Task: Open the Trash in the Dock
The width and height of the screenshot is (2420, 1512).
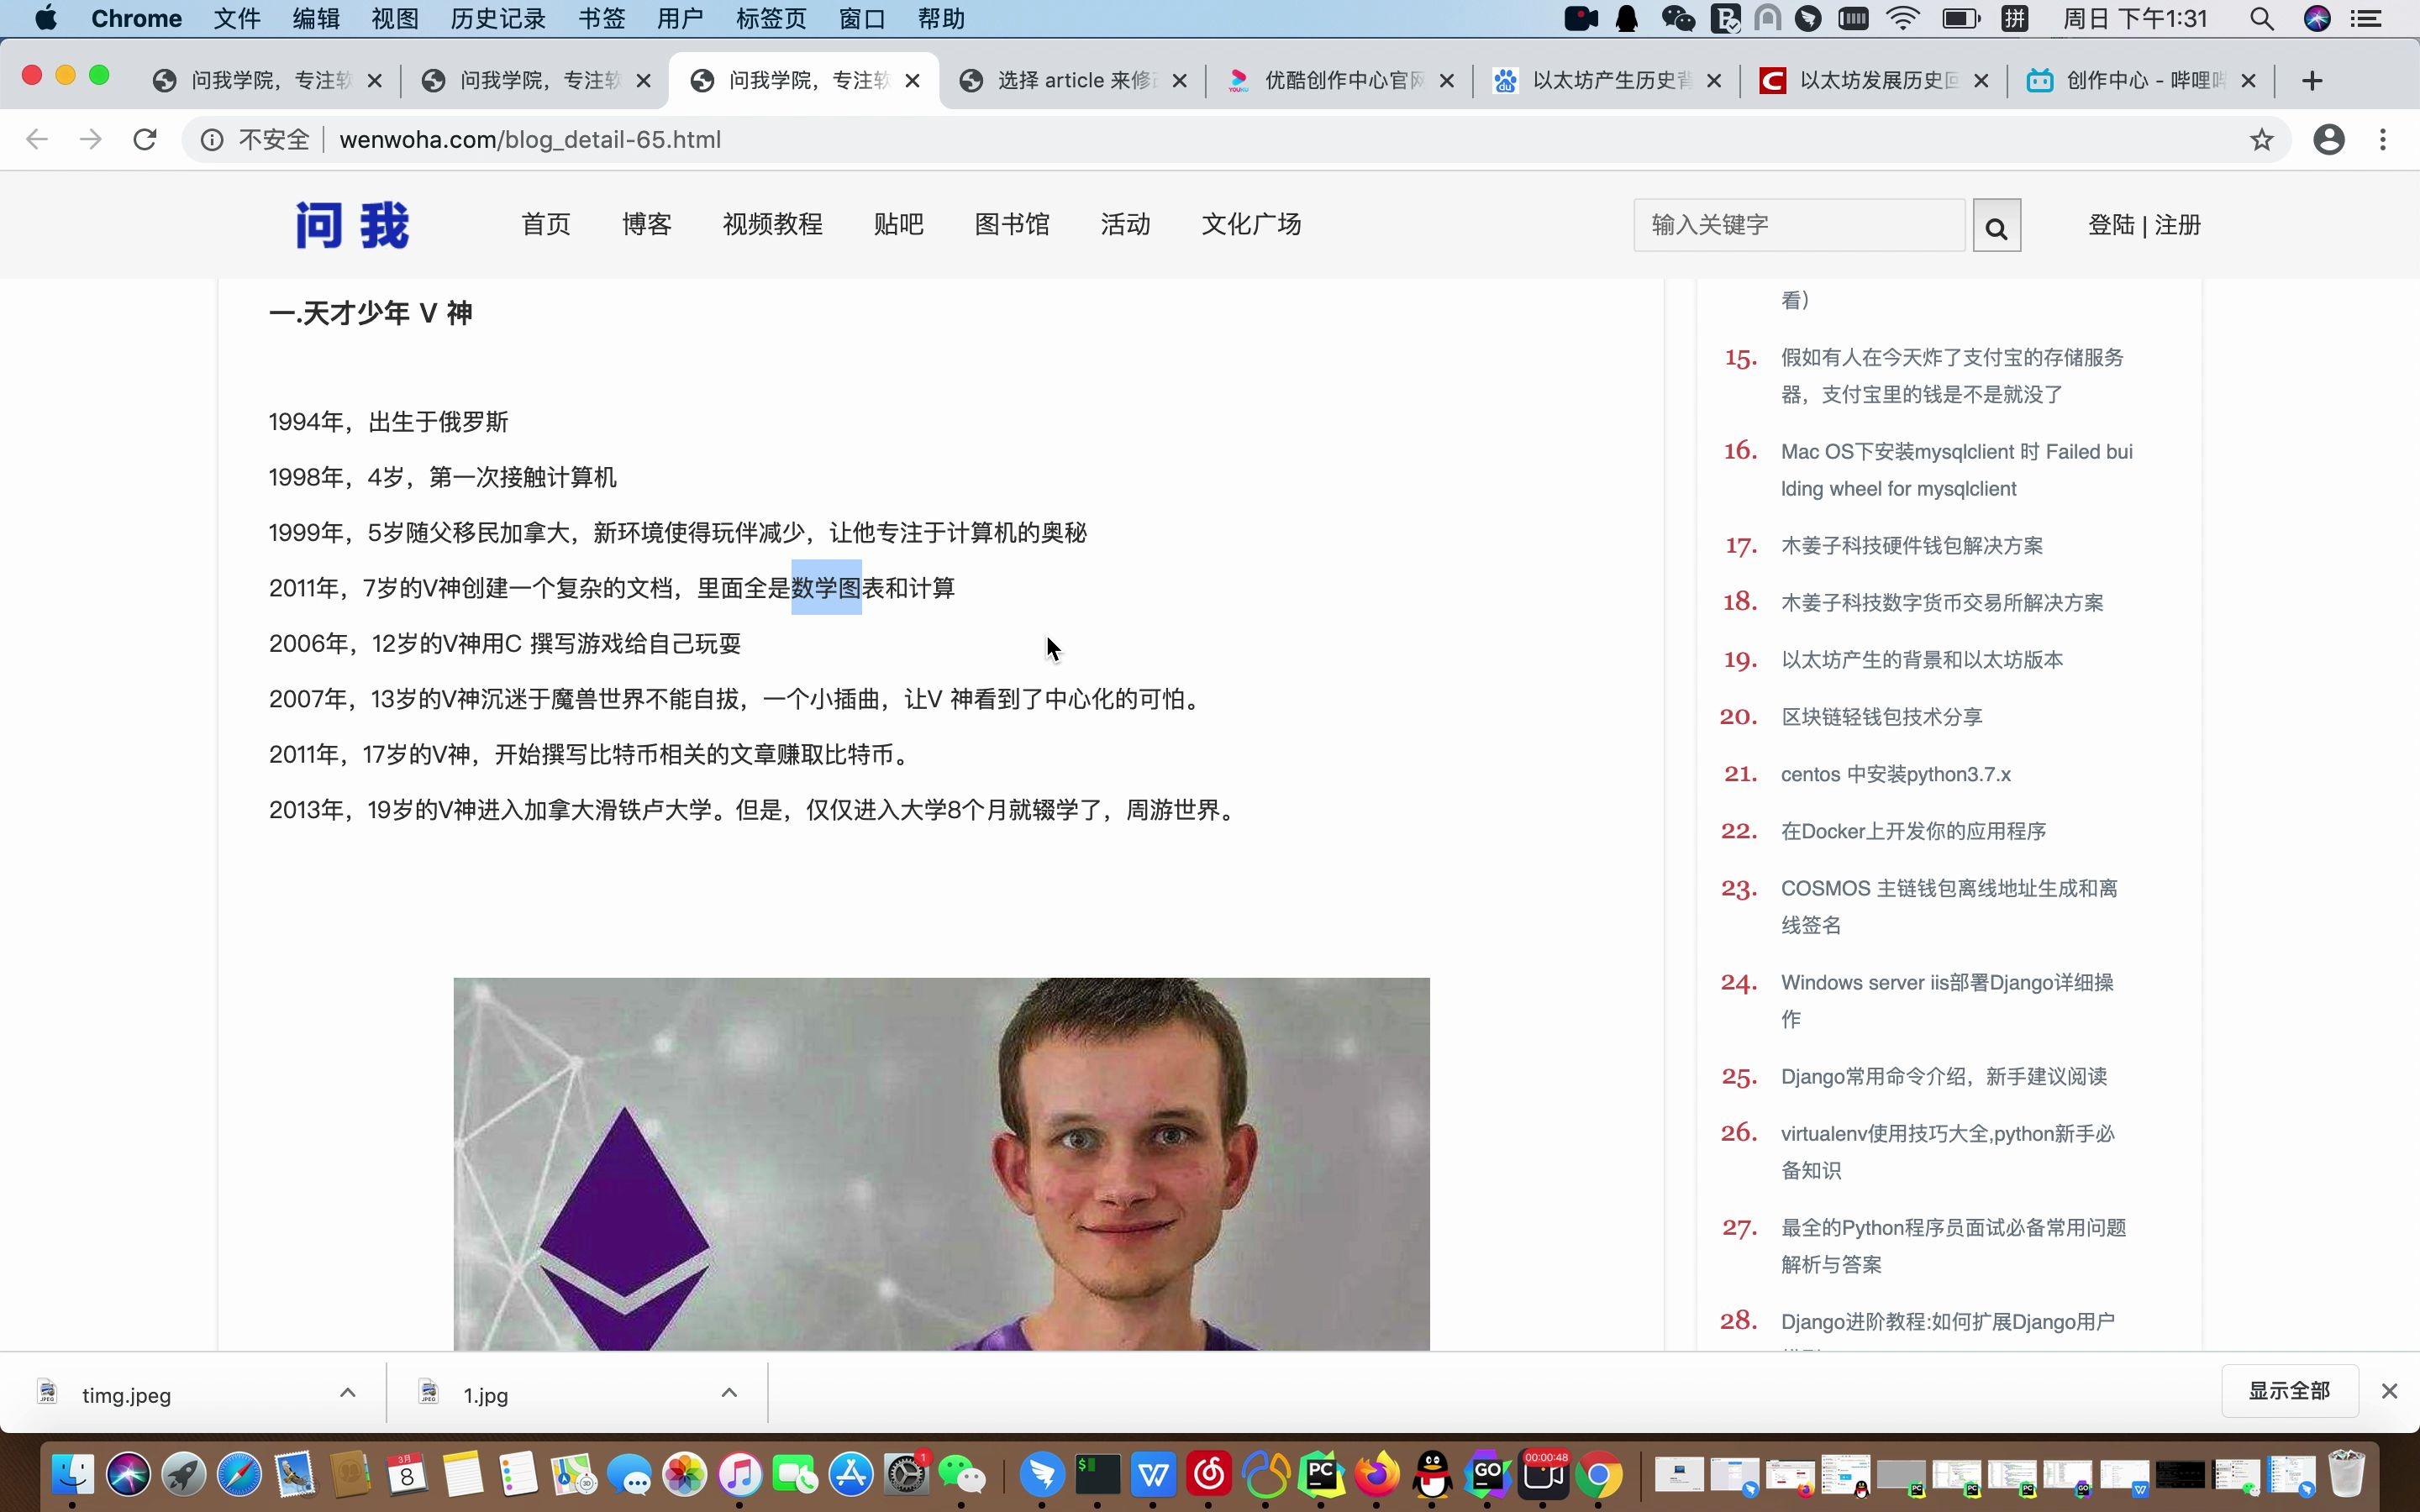Action: [x=2346, y=1474]
